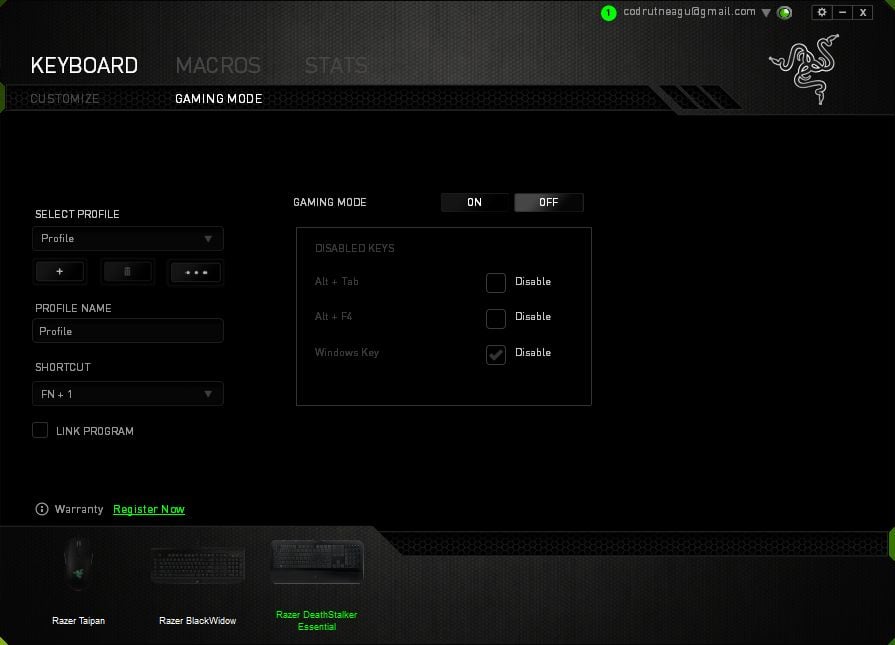Close the Synapse window
Viewport: 895px width, 645px height.
(863, 12)
